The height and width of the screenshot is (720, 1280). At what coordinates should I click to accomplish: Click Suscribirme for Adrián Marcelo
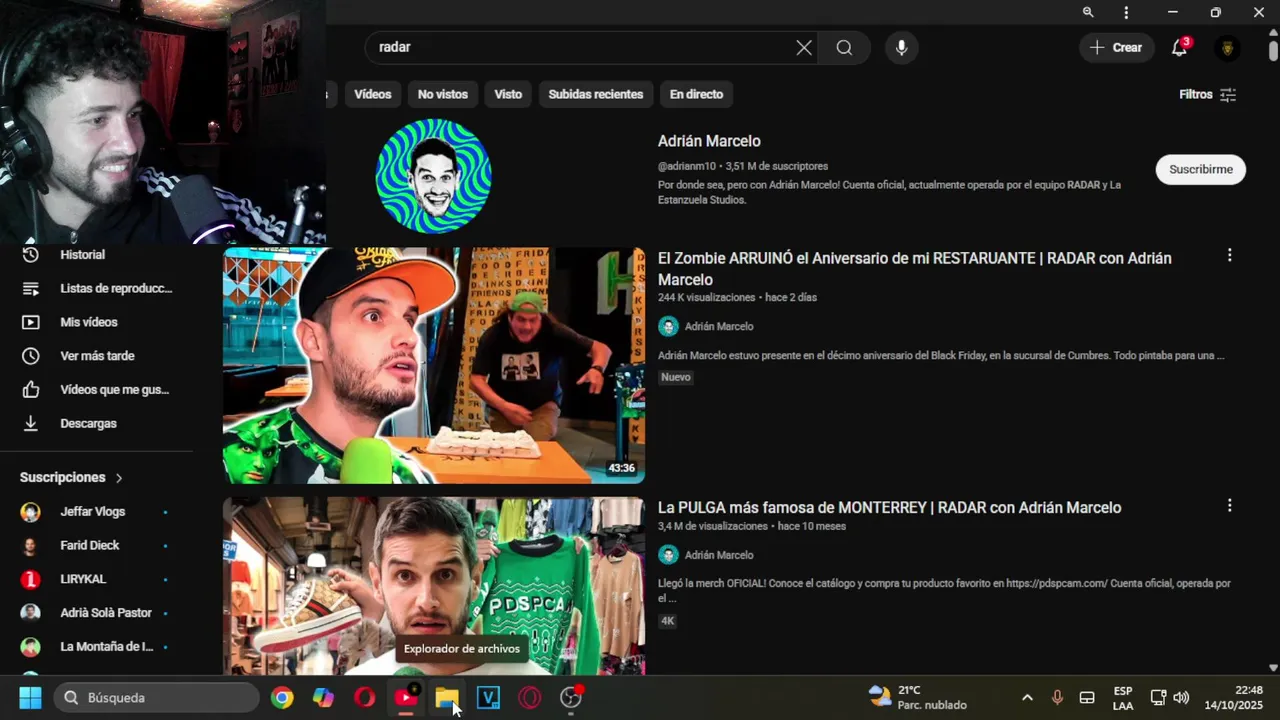click(x=1201, y=169)
